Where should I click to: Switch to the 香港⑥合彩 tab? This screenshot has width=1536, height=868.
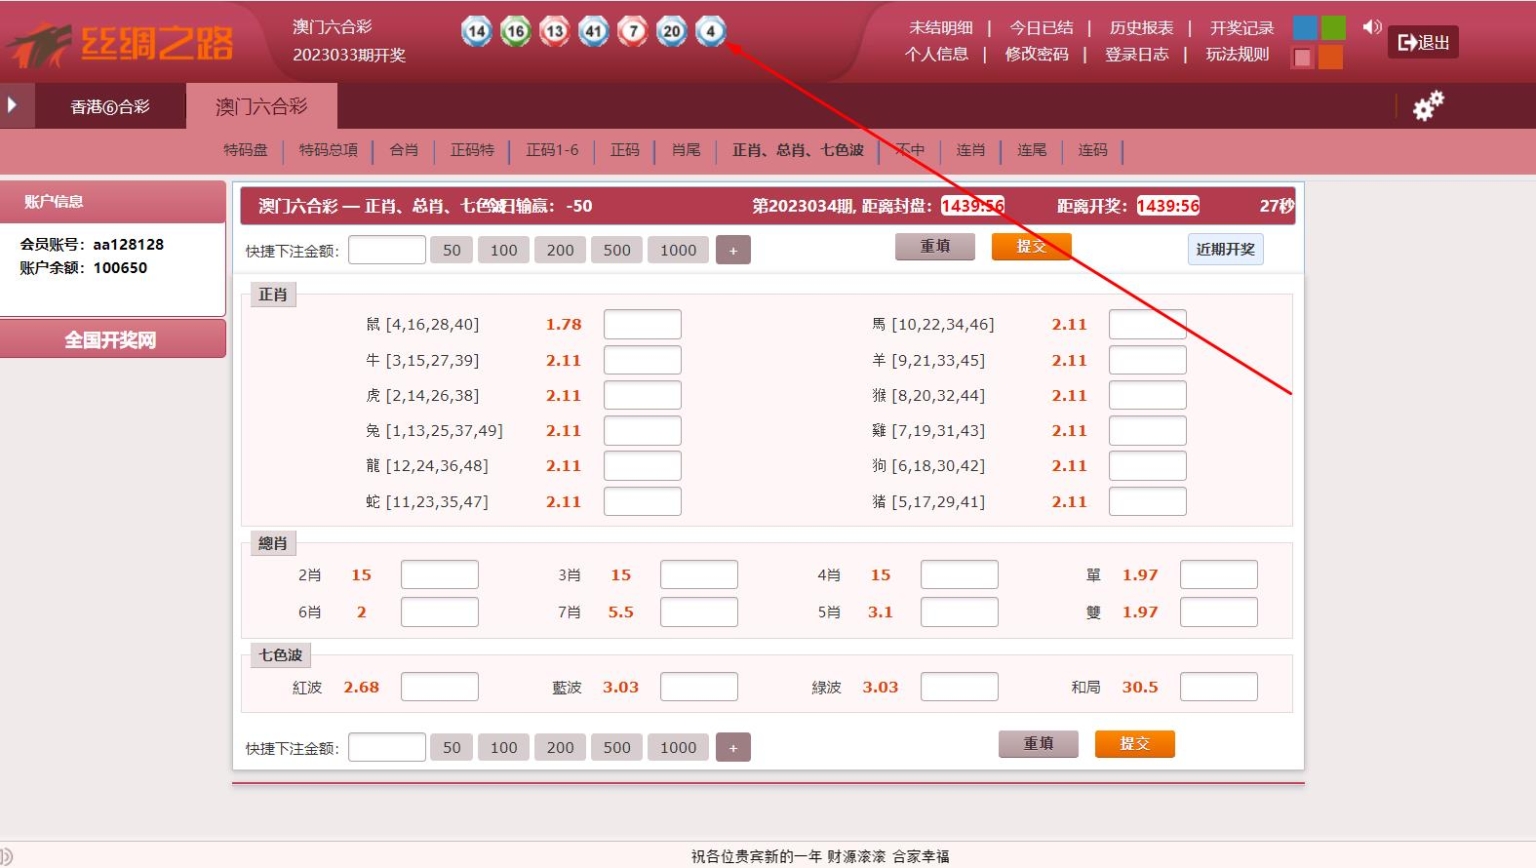click(x=110, y=106)
